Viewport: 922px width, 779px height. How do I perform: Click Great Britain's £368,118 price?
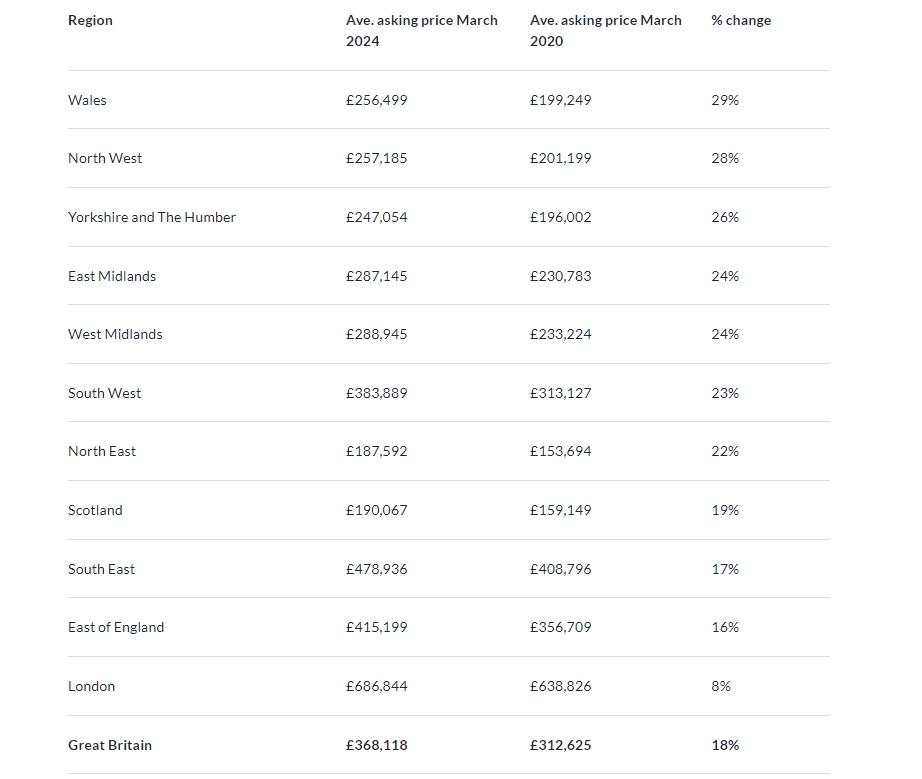tap(377, 745)
